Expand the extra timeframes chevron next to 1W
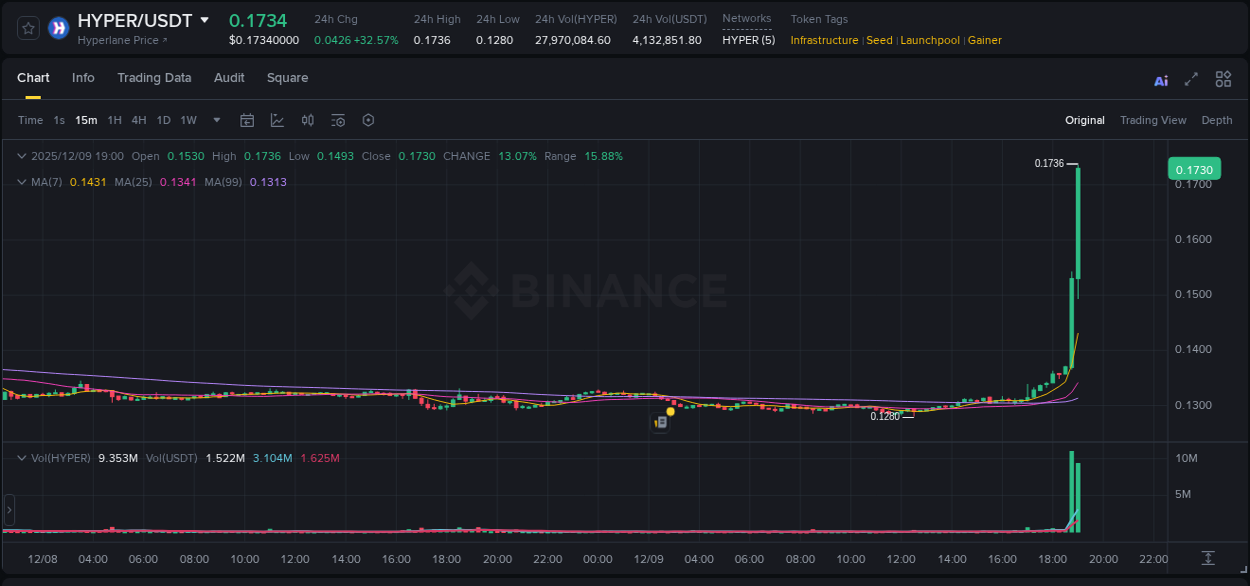The width and height of the screenshot is (1250, 586). 215,120
